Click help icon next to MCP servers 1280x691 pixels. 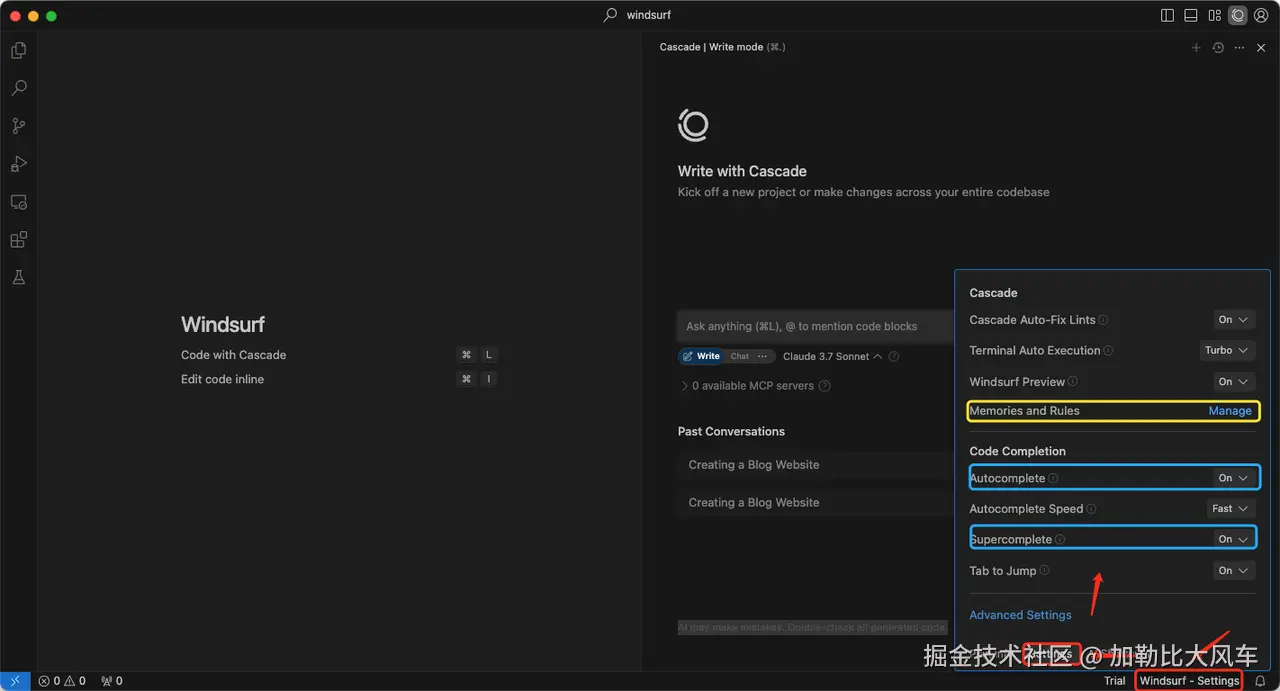[x=825, y=386]
